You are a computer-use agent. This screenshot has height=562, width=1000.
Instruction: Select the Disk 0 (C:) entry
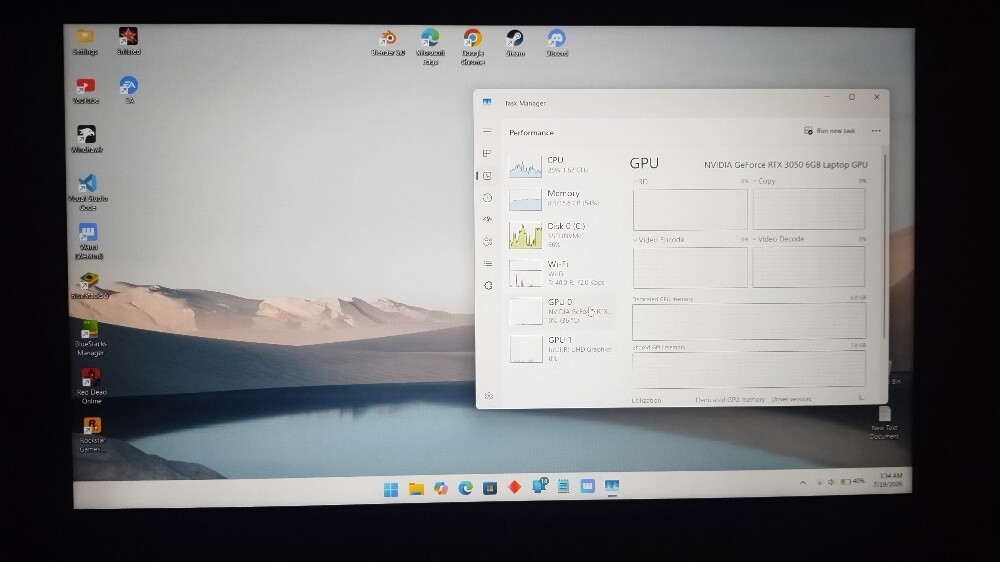pos(561,235)
